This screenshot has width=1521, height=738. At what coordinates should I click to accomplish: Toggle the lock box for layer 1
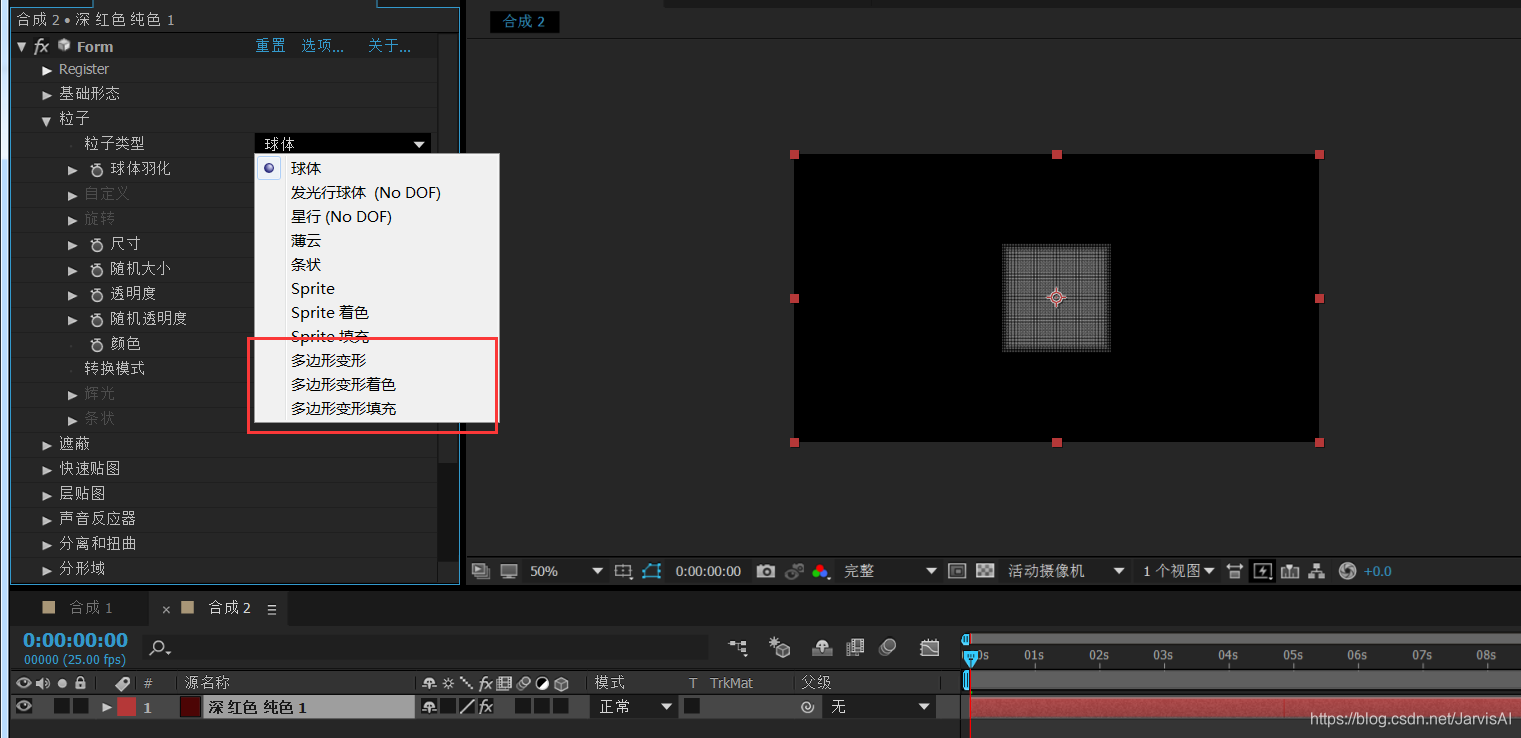(80, 706)
